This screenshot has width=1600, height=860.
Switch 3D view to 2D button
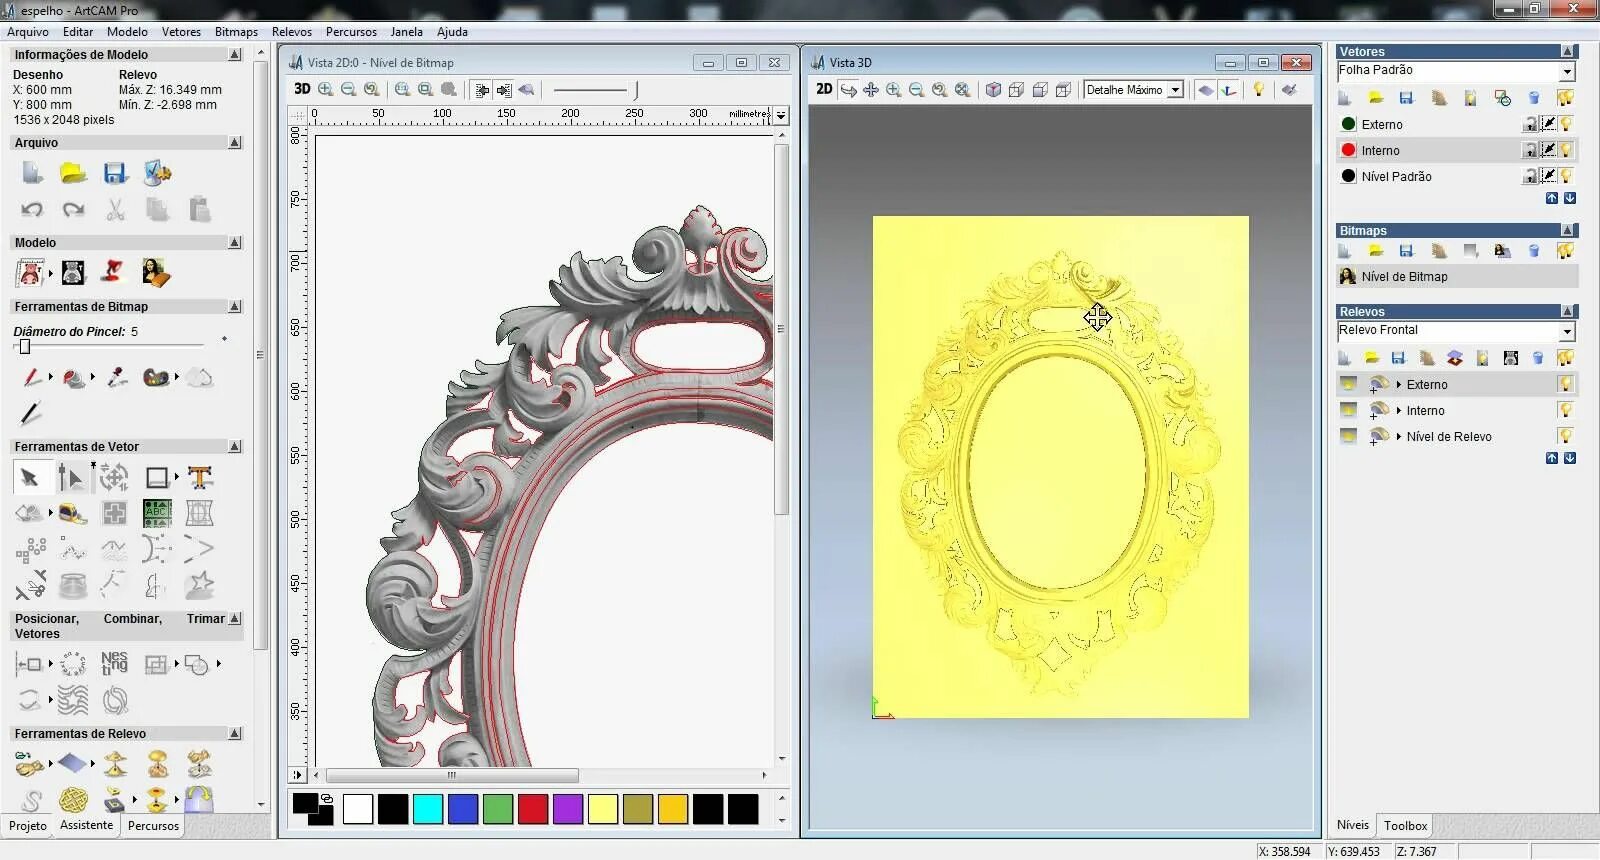point(824,89)
